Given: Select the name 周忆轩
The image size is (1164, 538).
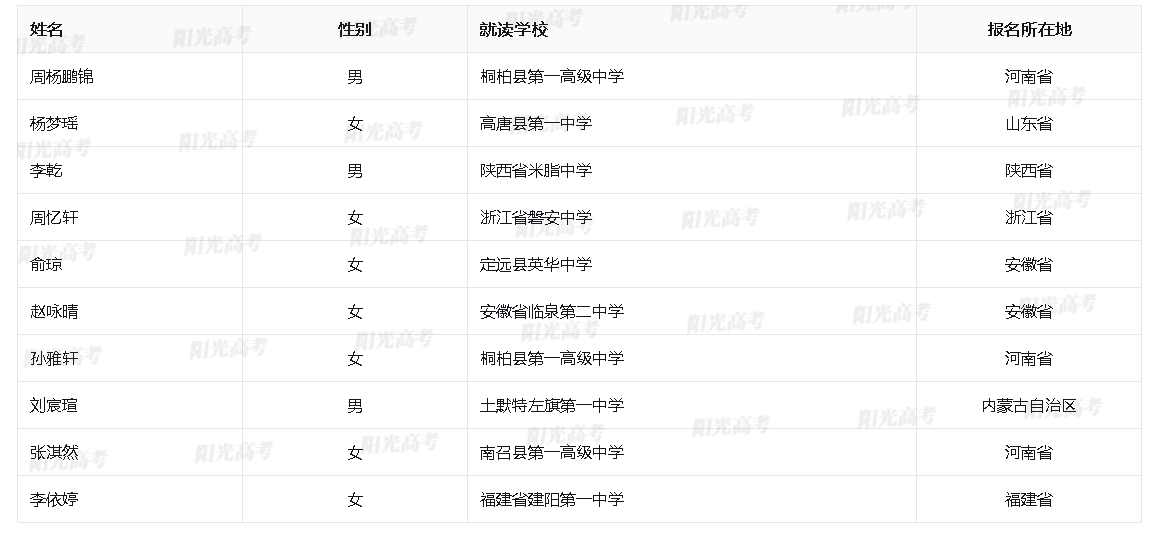Looking at the screenshot, I should click(x=53, y=217).
